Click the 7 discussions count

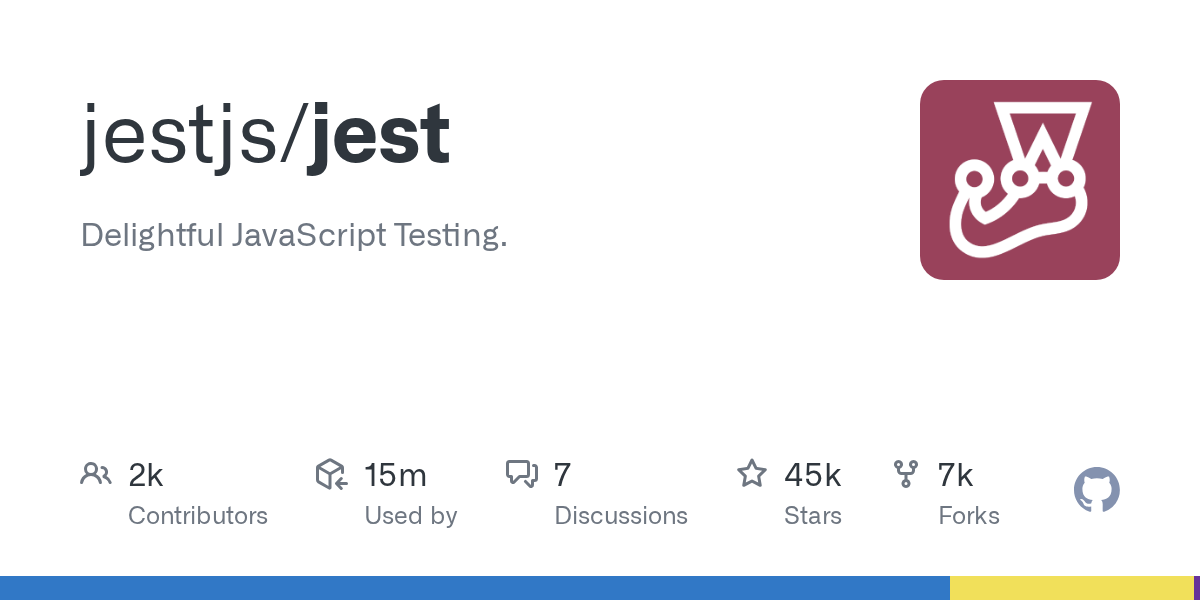[x=562, y=475]
